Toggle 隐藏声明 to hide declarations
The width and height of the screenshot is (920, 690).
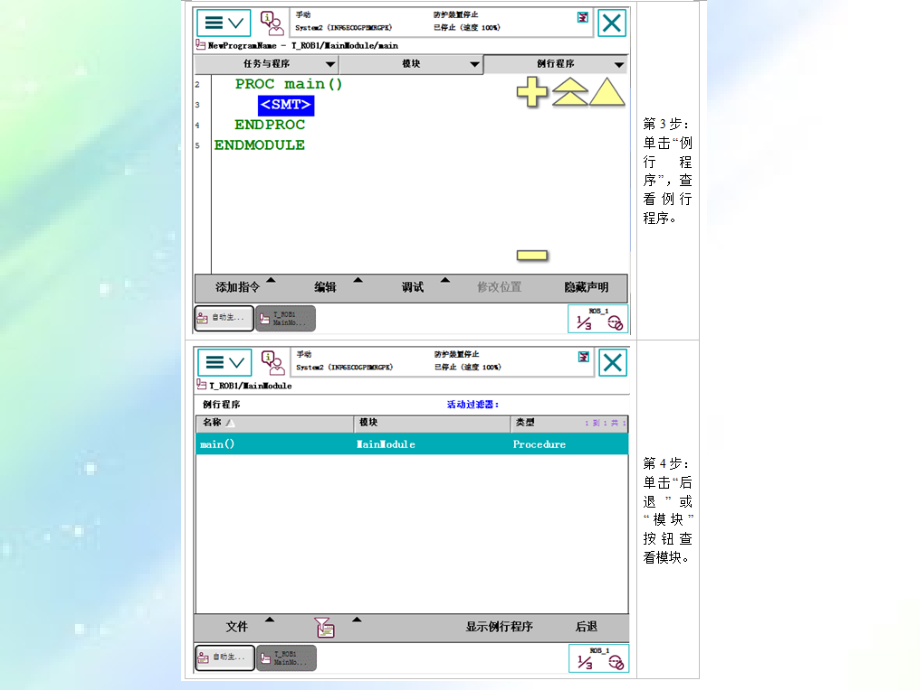(586, 287)
